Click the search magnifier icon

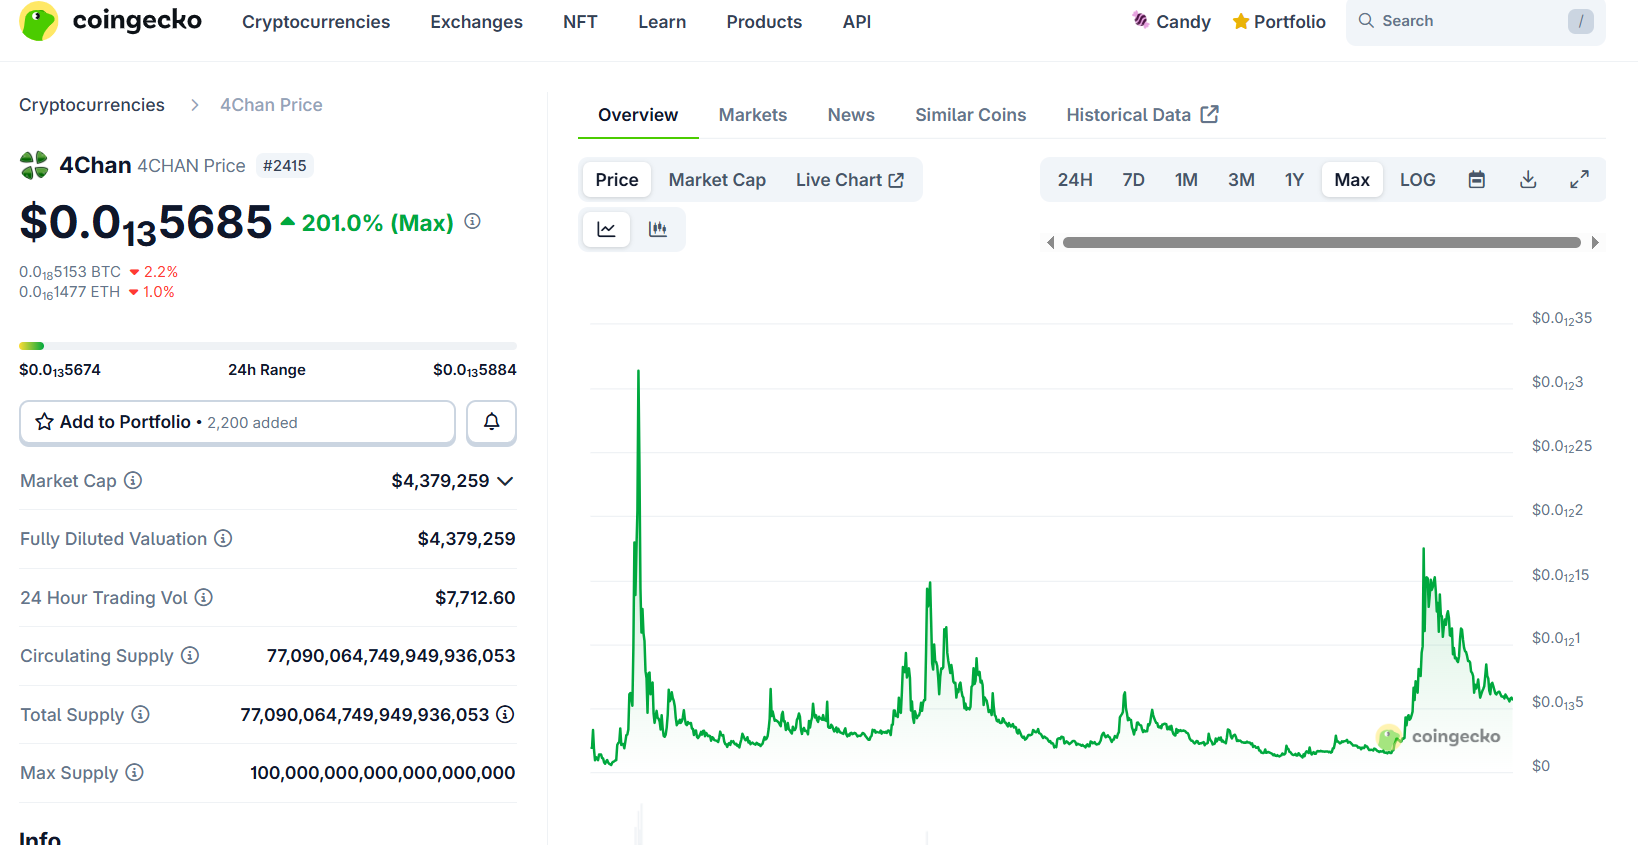click(1366, 20)
